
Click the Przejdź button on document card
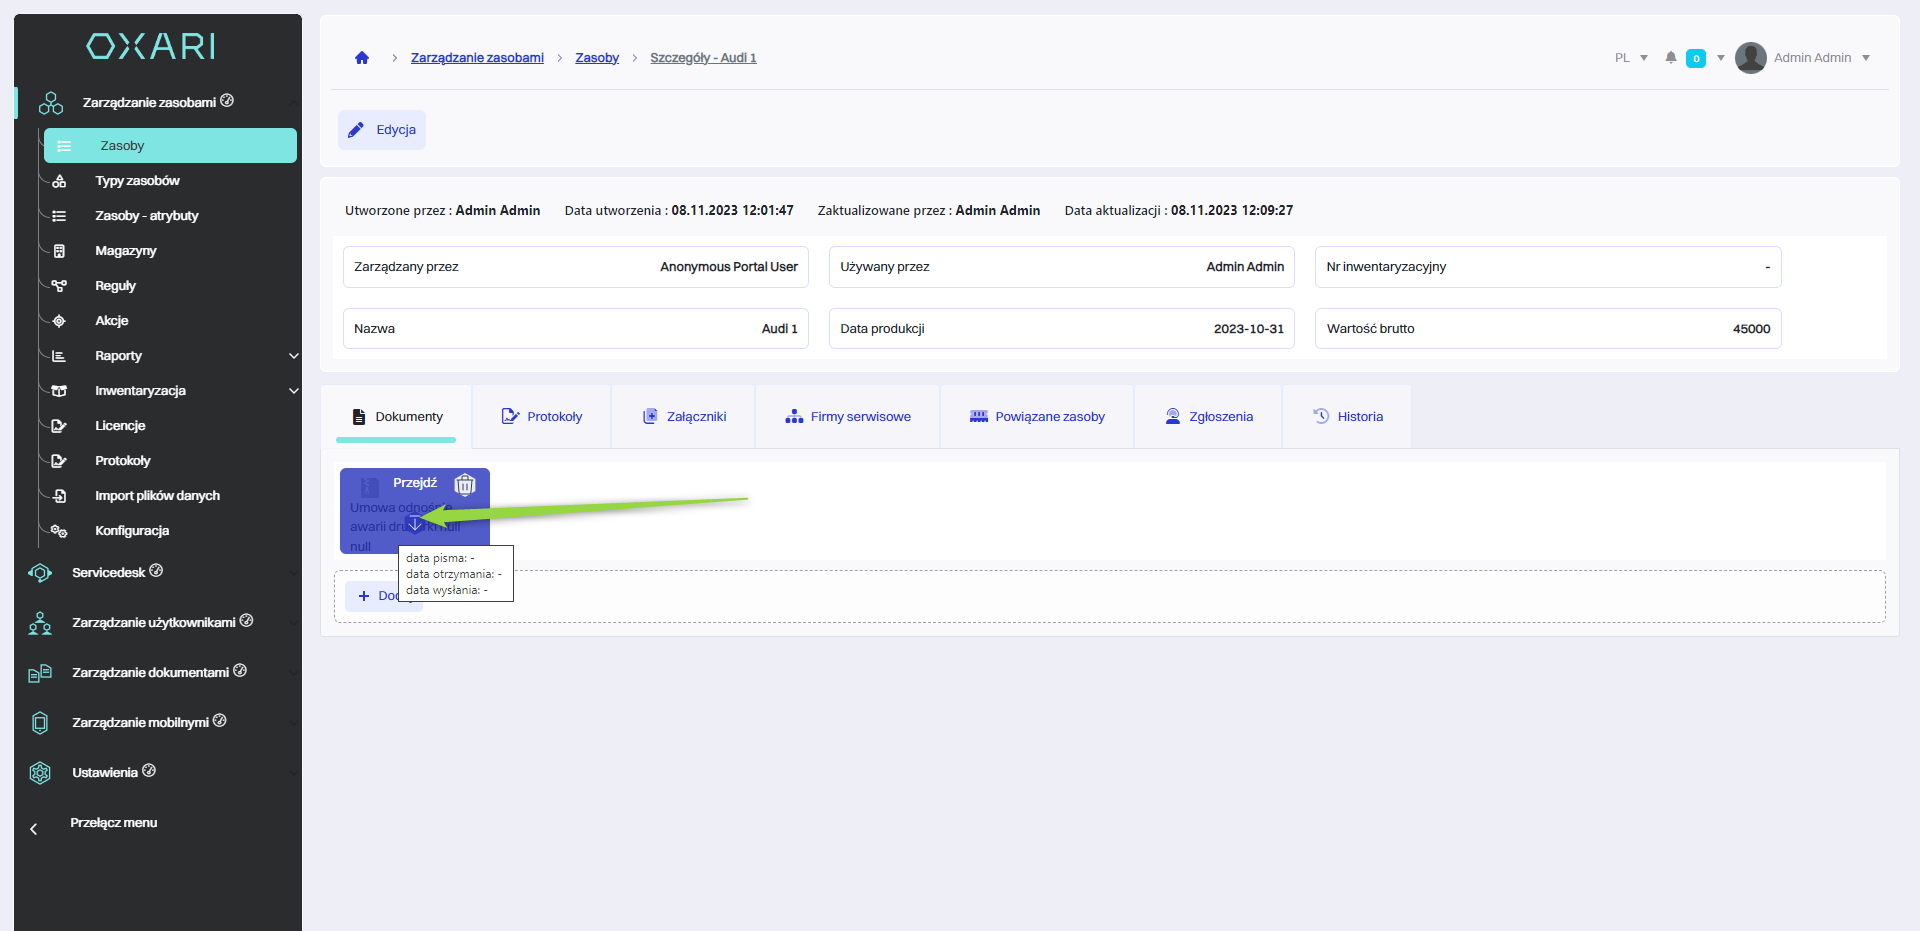tap(414, 483)
